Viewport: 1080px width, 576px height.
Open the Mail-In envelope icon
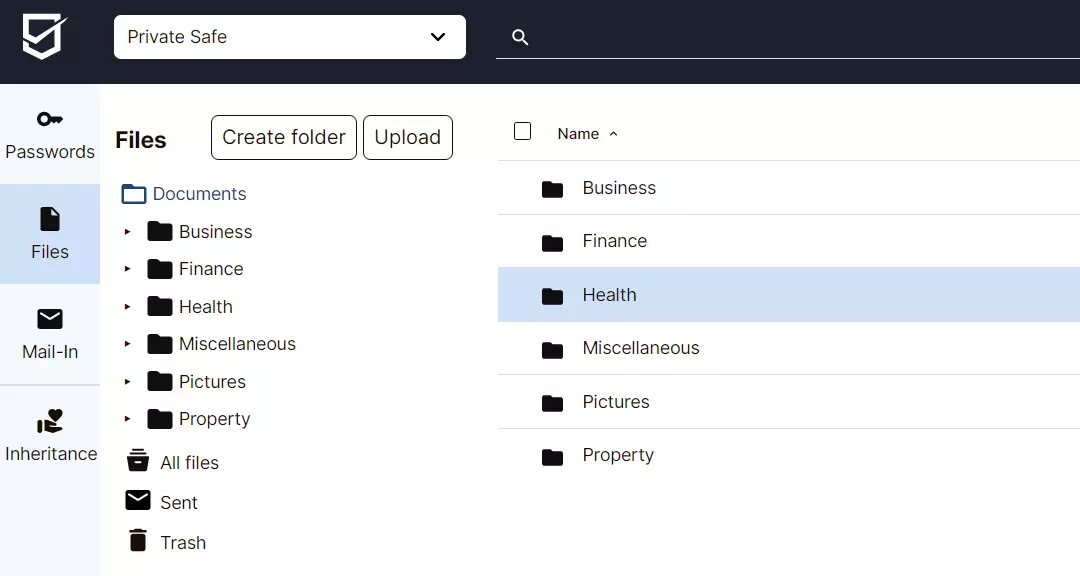(50, 319)
